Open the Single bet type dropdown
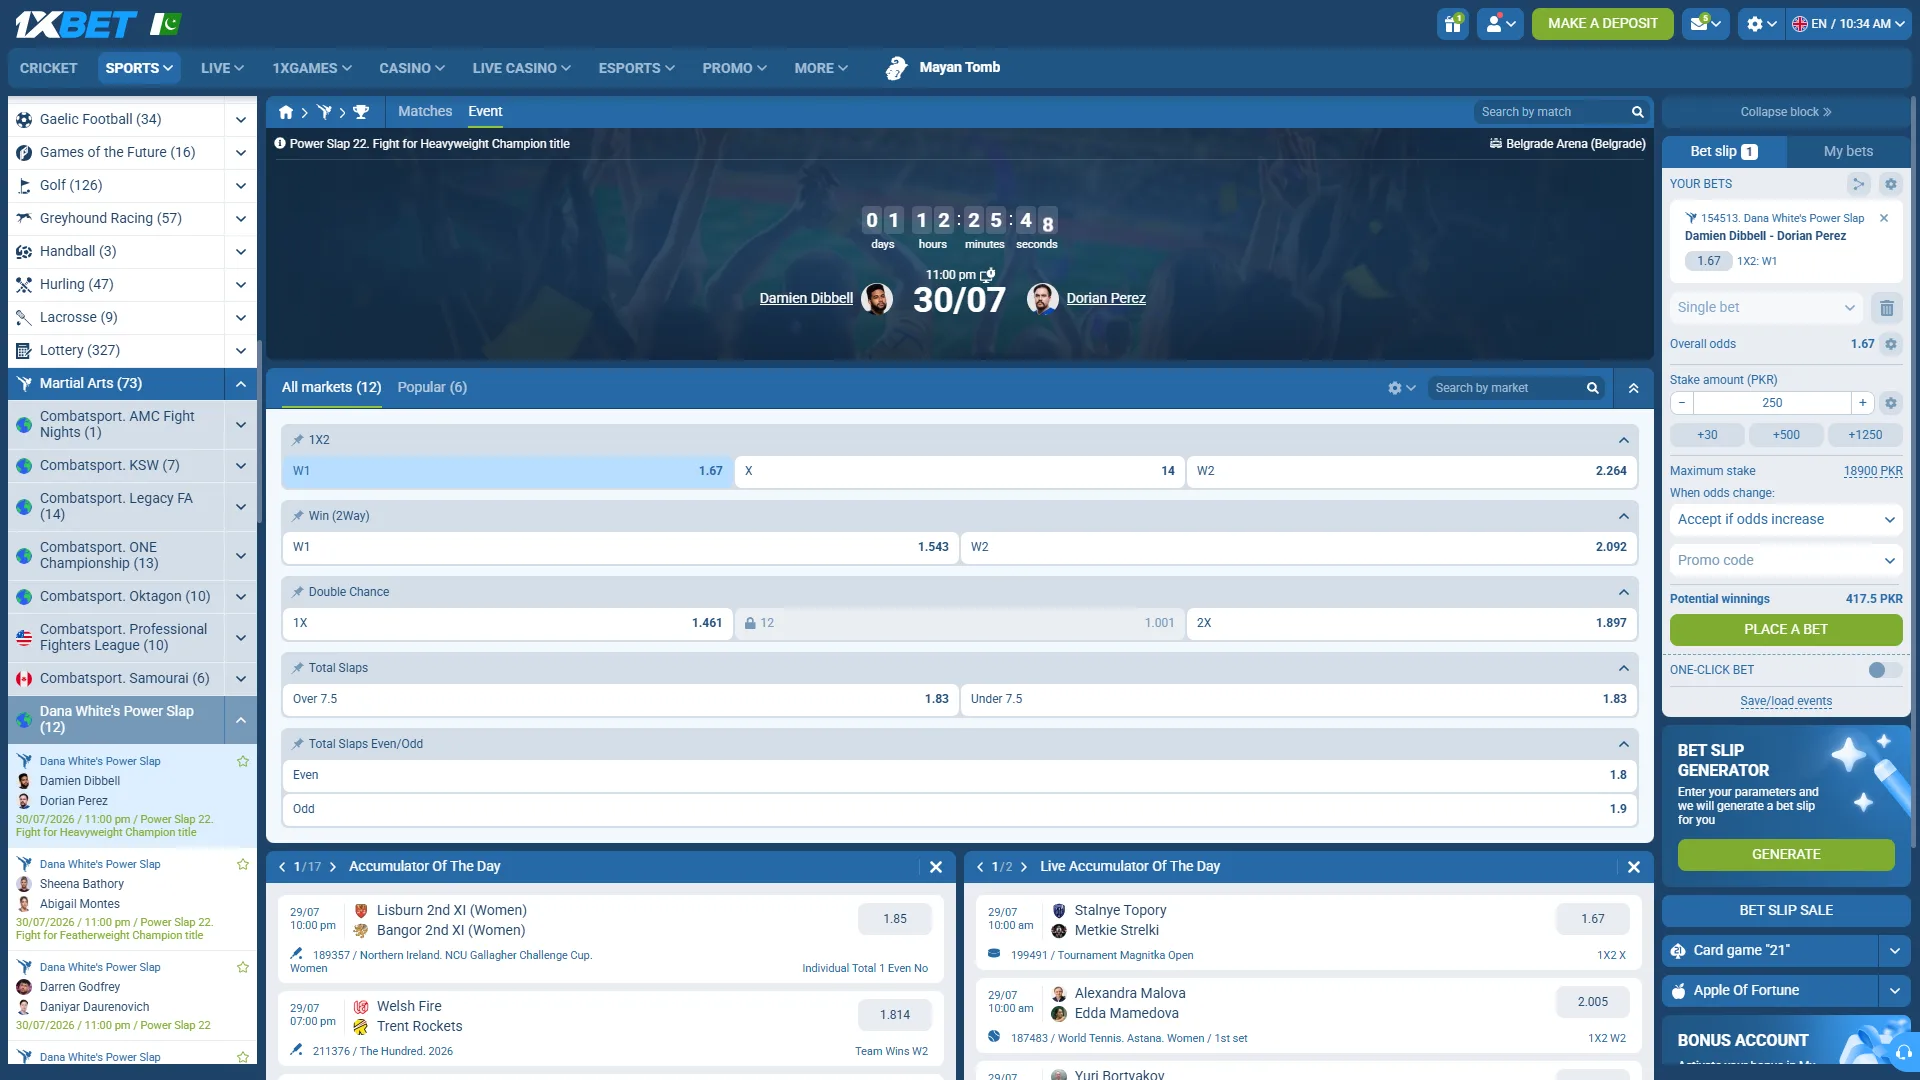This screenshot has height=1080, width=1920. (x=1765, y=308)
